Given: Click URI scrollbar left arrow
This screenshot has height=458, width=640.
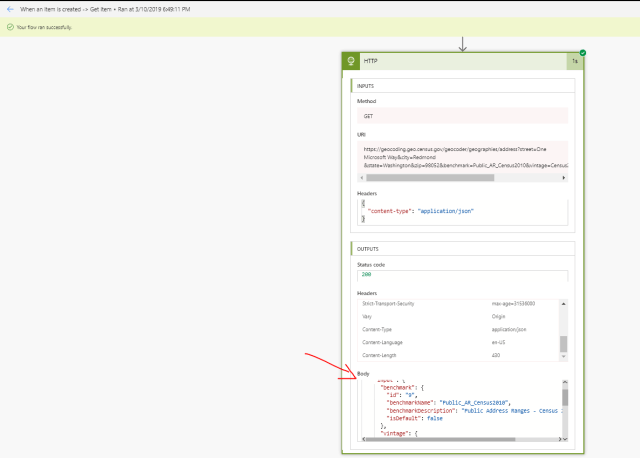Looking at the screenshot, I should 362,178.
